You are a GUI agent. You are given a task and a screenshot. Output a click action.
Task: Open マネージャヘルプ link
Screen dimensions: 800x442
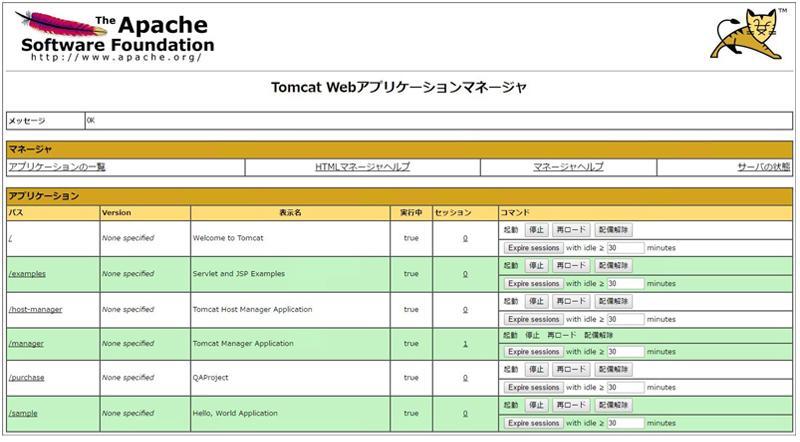coord(568,167)
